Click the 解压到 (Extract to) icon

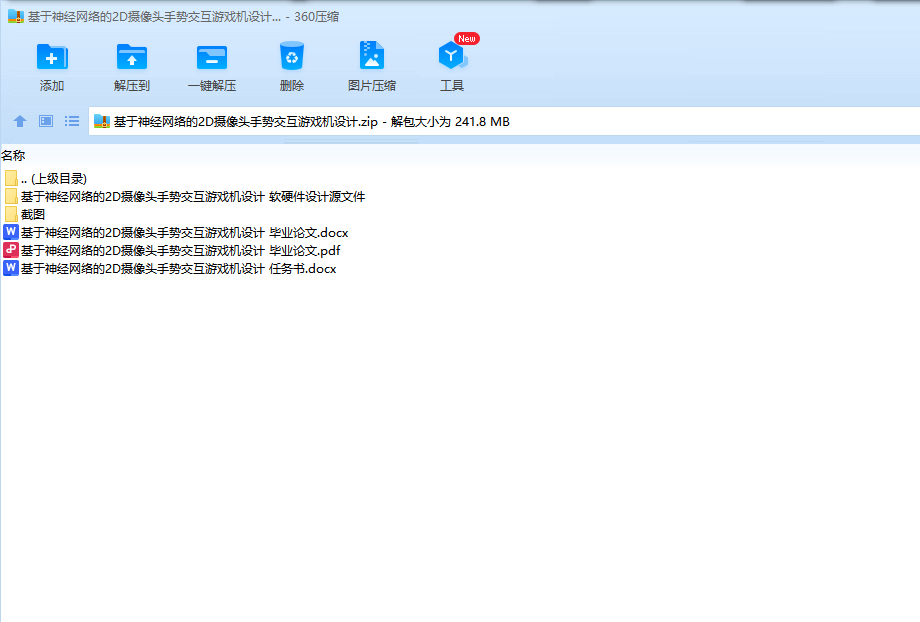click(132, 58)
